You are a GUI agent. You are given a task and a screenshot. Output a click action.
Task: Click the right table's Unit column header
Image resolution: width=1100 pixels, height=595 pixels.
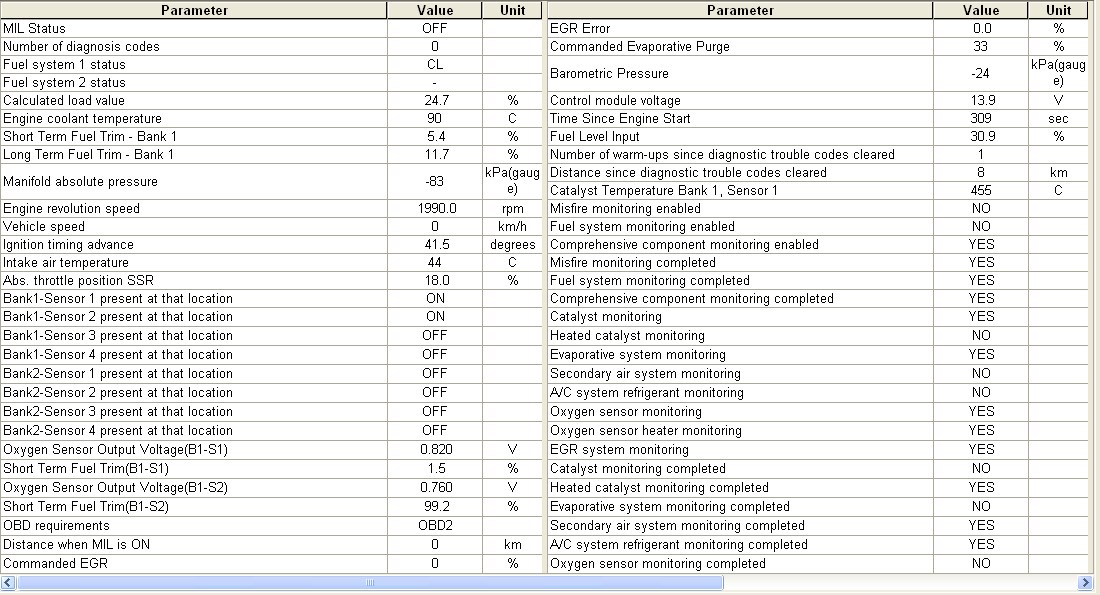tap(1058, 10)
